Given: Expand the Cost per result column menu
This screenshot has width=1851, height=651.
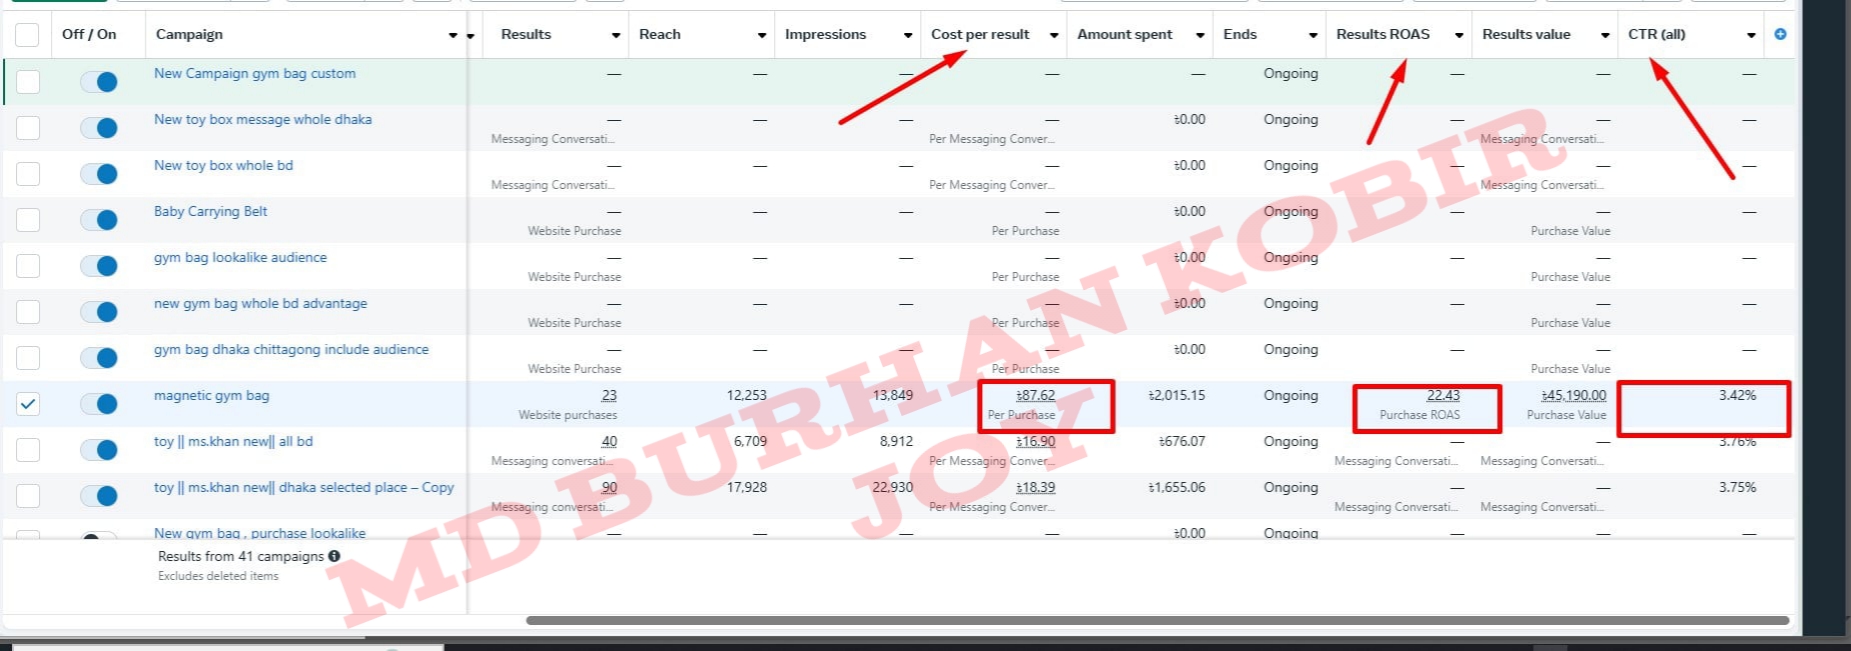Looking at the screenshot, I should [1053, 35].
